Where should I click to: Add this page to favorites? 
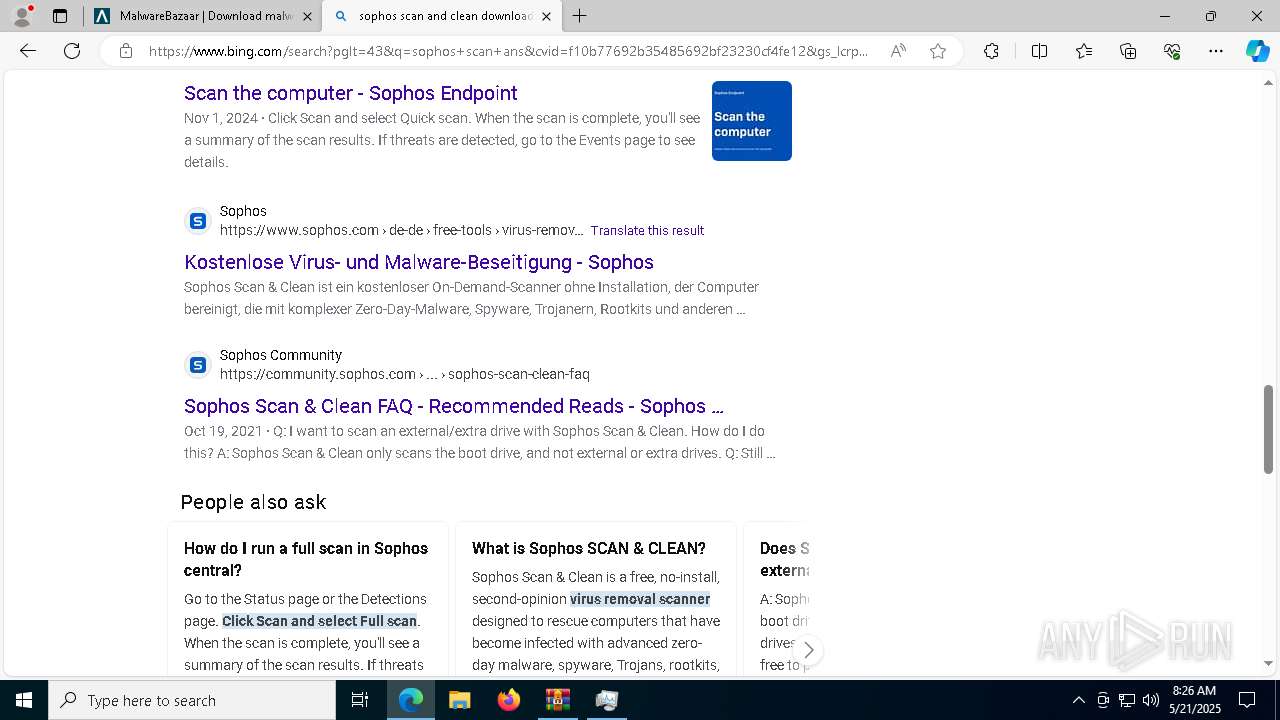(938, 51)
